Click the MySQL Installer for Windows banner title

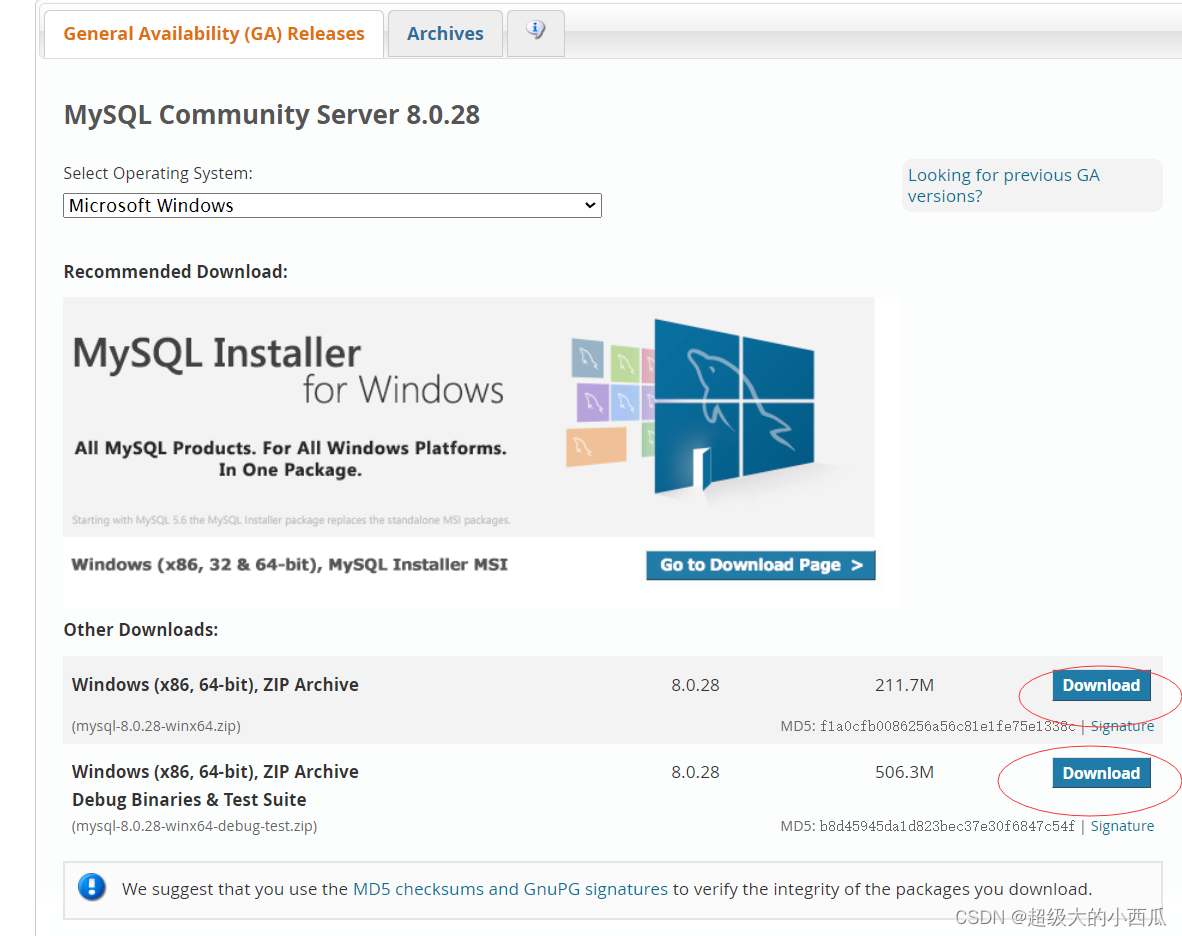288,370
